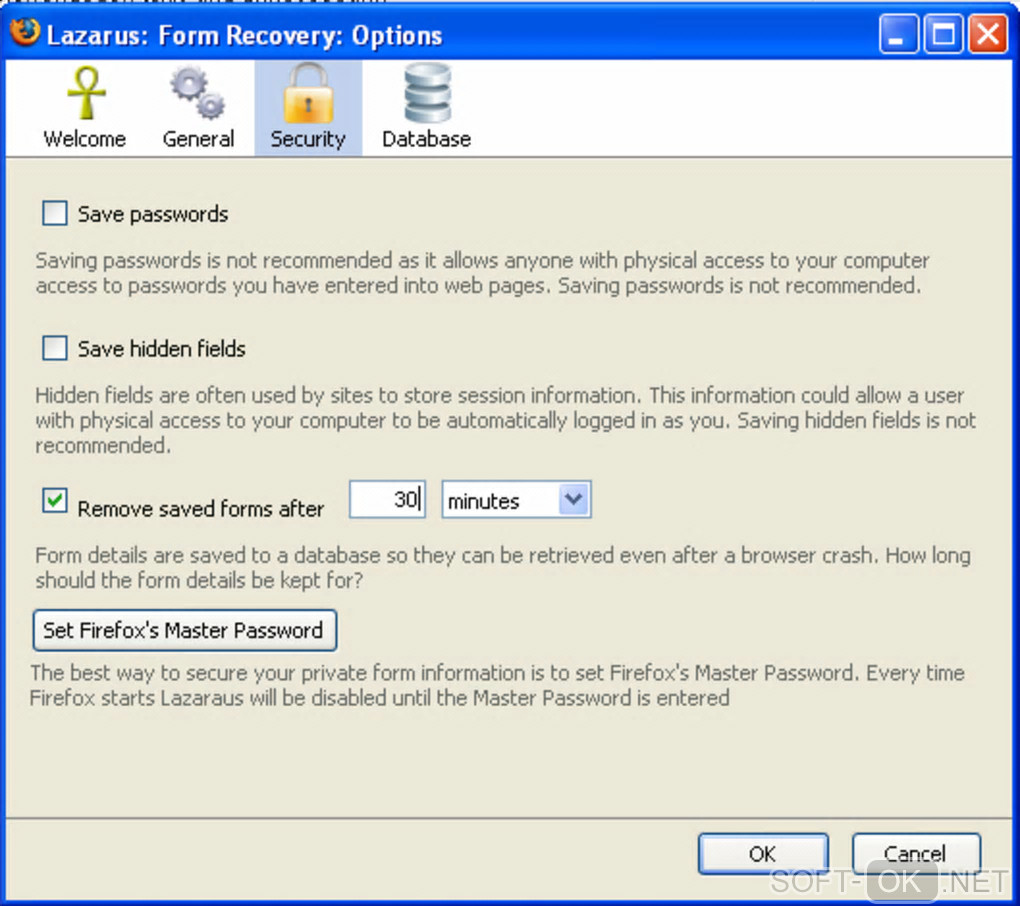Click text 'The best way to secure your private'
The image size is (1020, 906).
pyautogui.click(x=200, y=672)
